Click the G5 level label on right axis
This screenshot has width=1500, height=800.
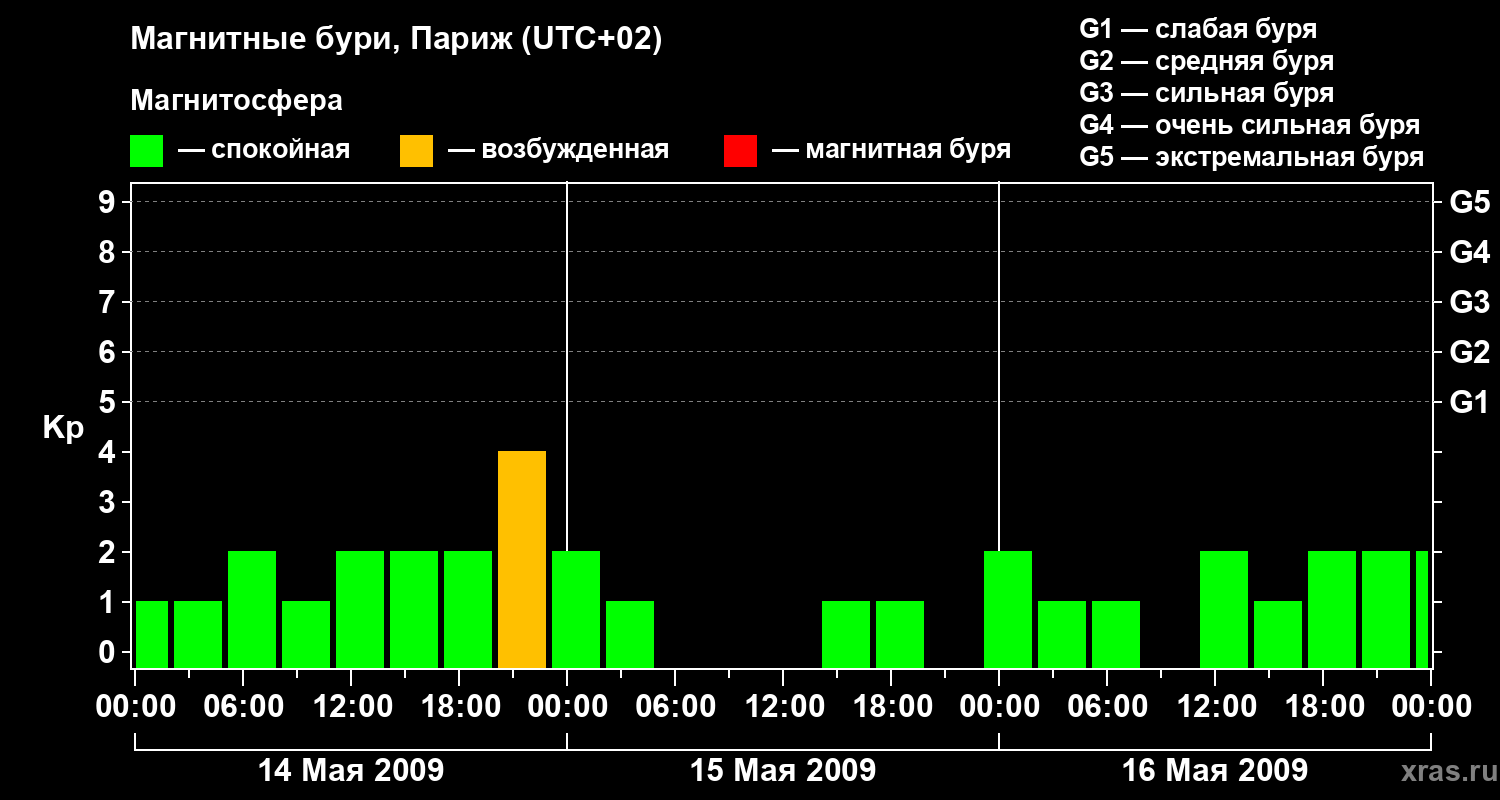pyautogui.click(x=1469, y=202)
